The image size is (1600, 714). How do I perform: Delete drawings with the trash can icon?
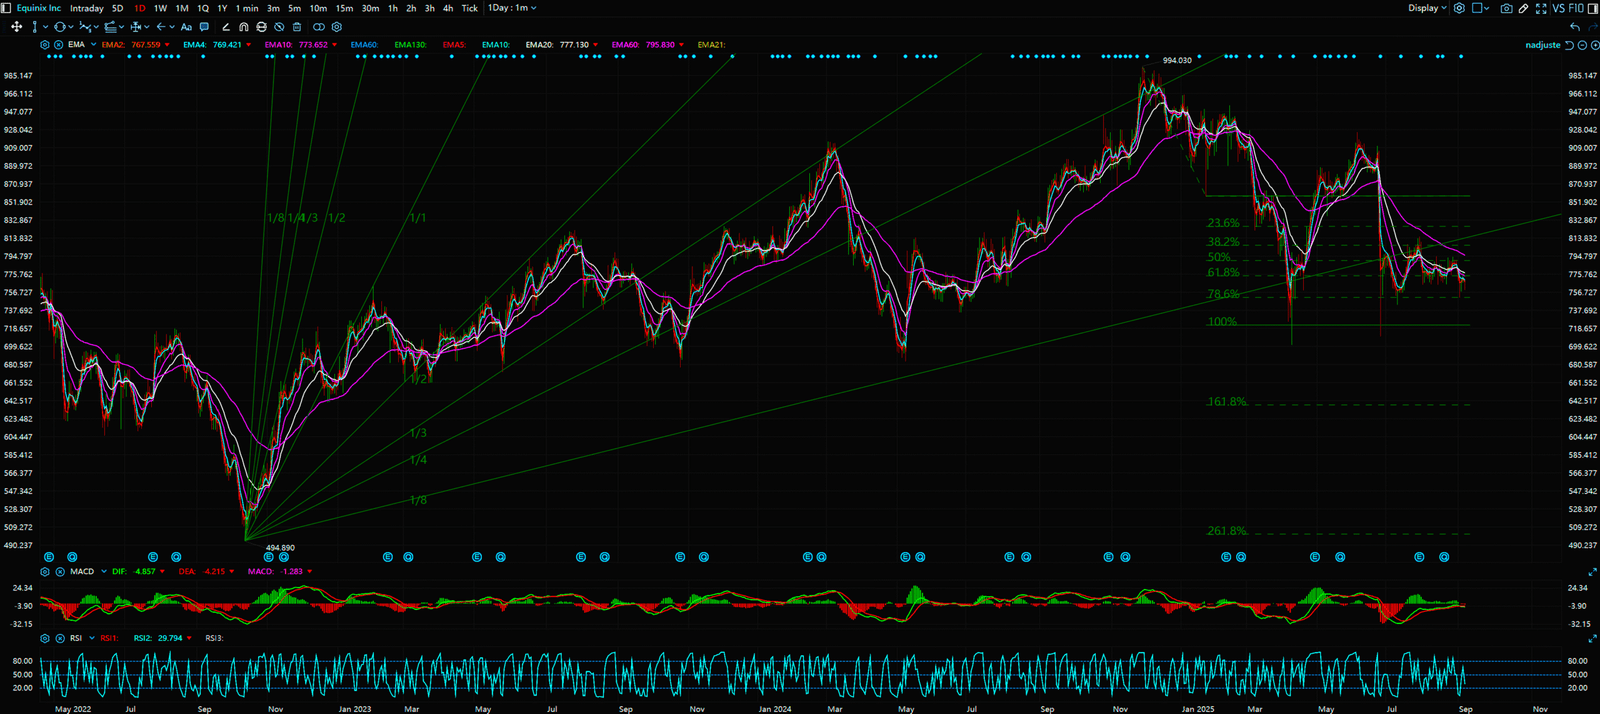297,27
